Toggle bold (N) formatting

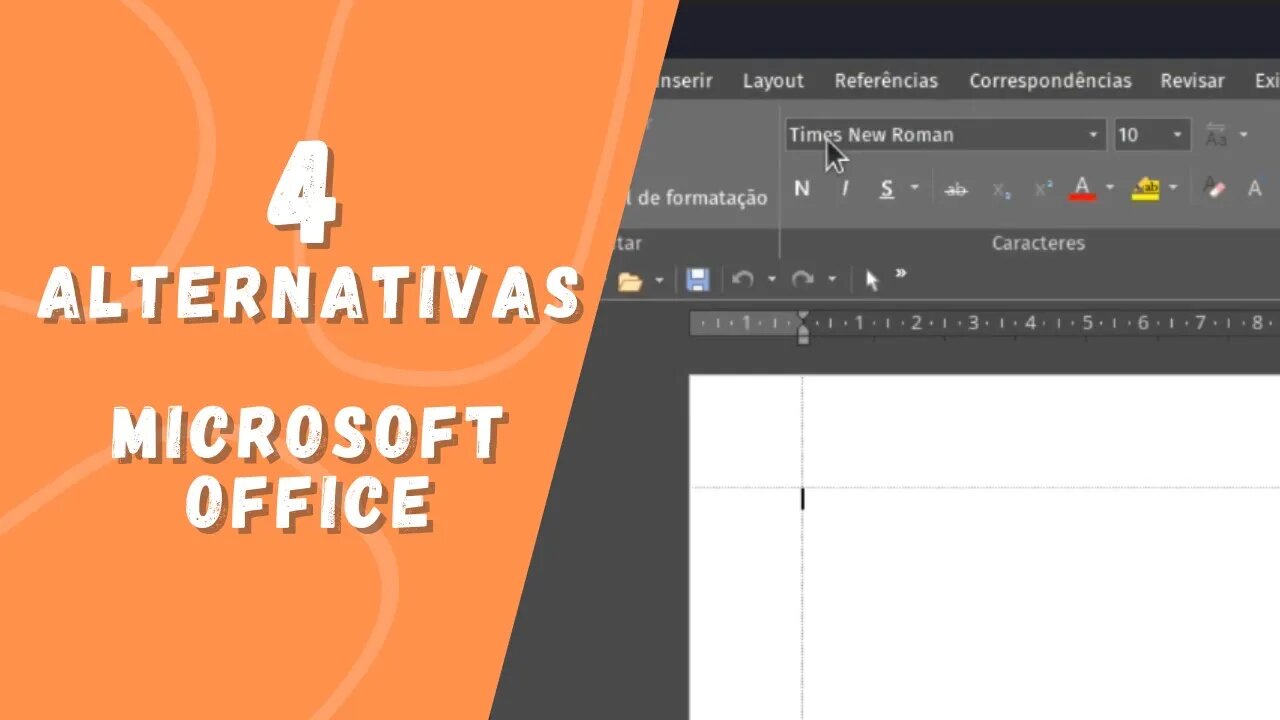pos(801,188)
